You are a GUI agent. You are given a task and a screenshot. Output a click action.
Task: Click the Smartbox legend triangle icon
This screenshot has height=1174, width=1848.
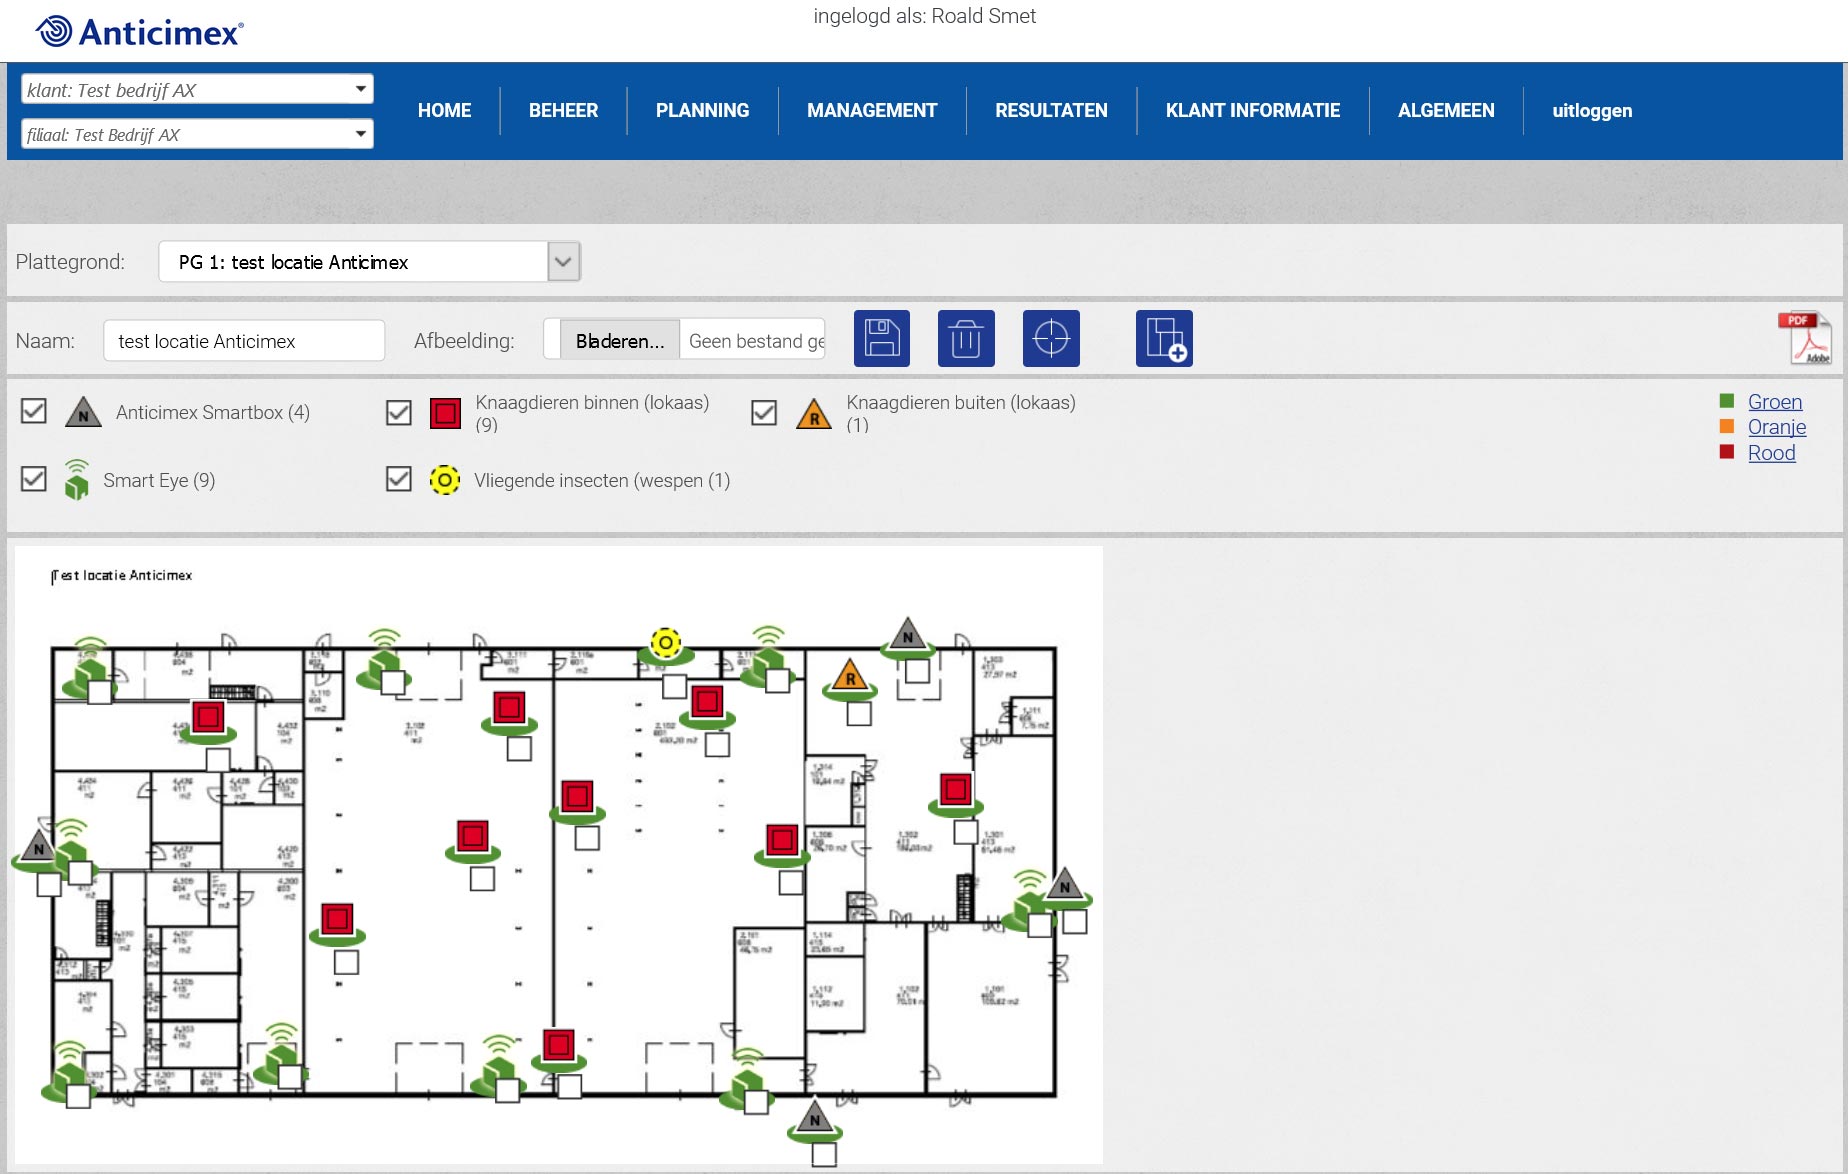pos(83,412)
